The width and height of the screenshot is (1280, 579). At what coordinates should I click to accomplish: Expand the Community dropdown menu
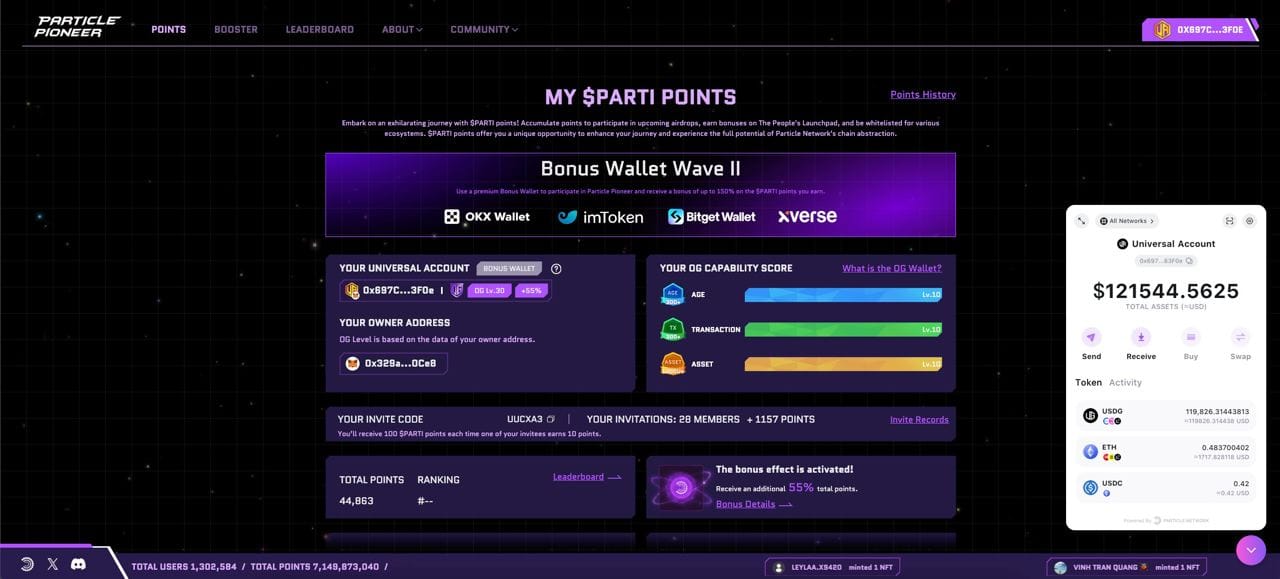coord(484,29)
